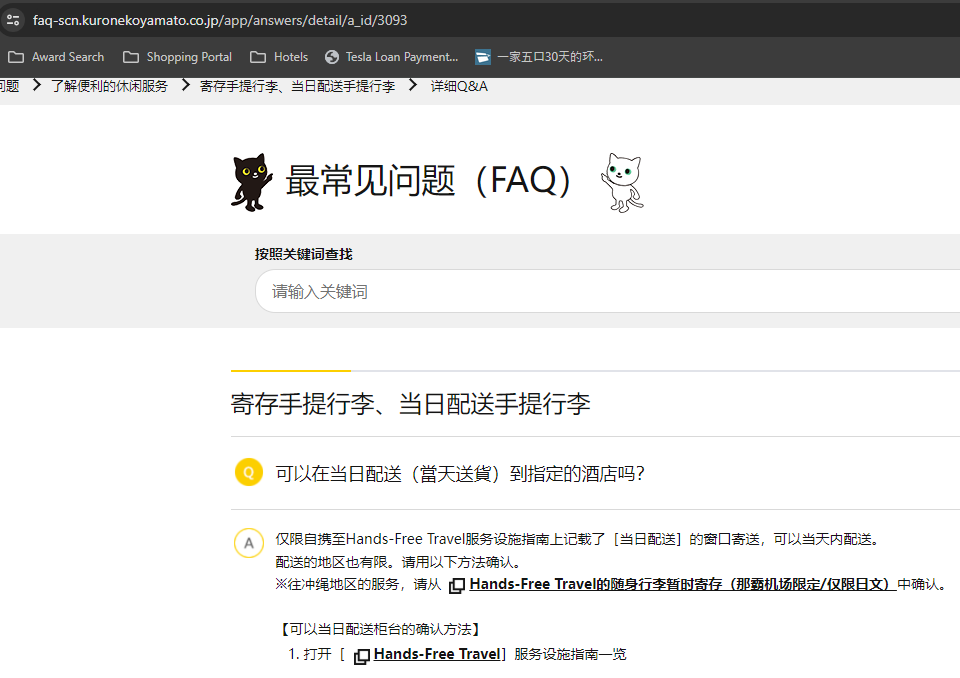Click the site information icon in address bar

pyautogui.click(x=12, y=20)
